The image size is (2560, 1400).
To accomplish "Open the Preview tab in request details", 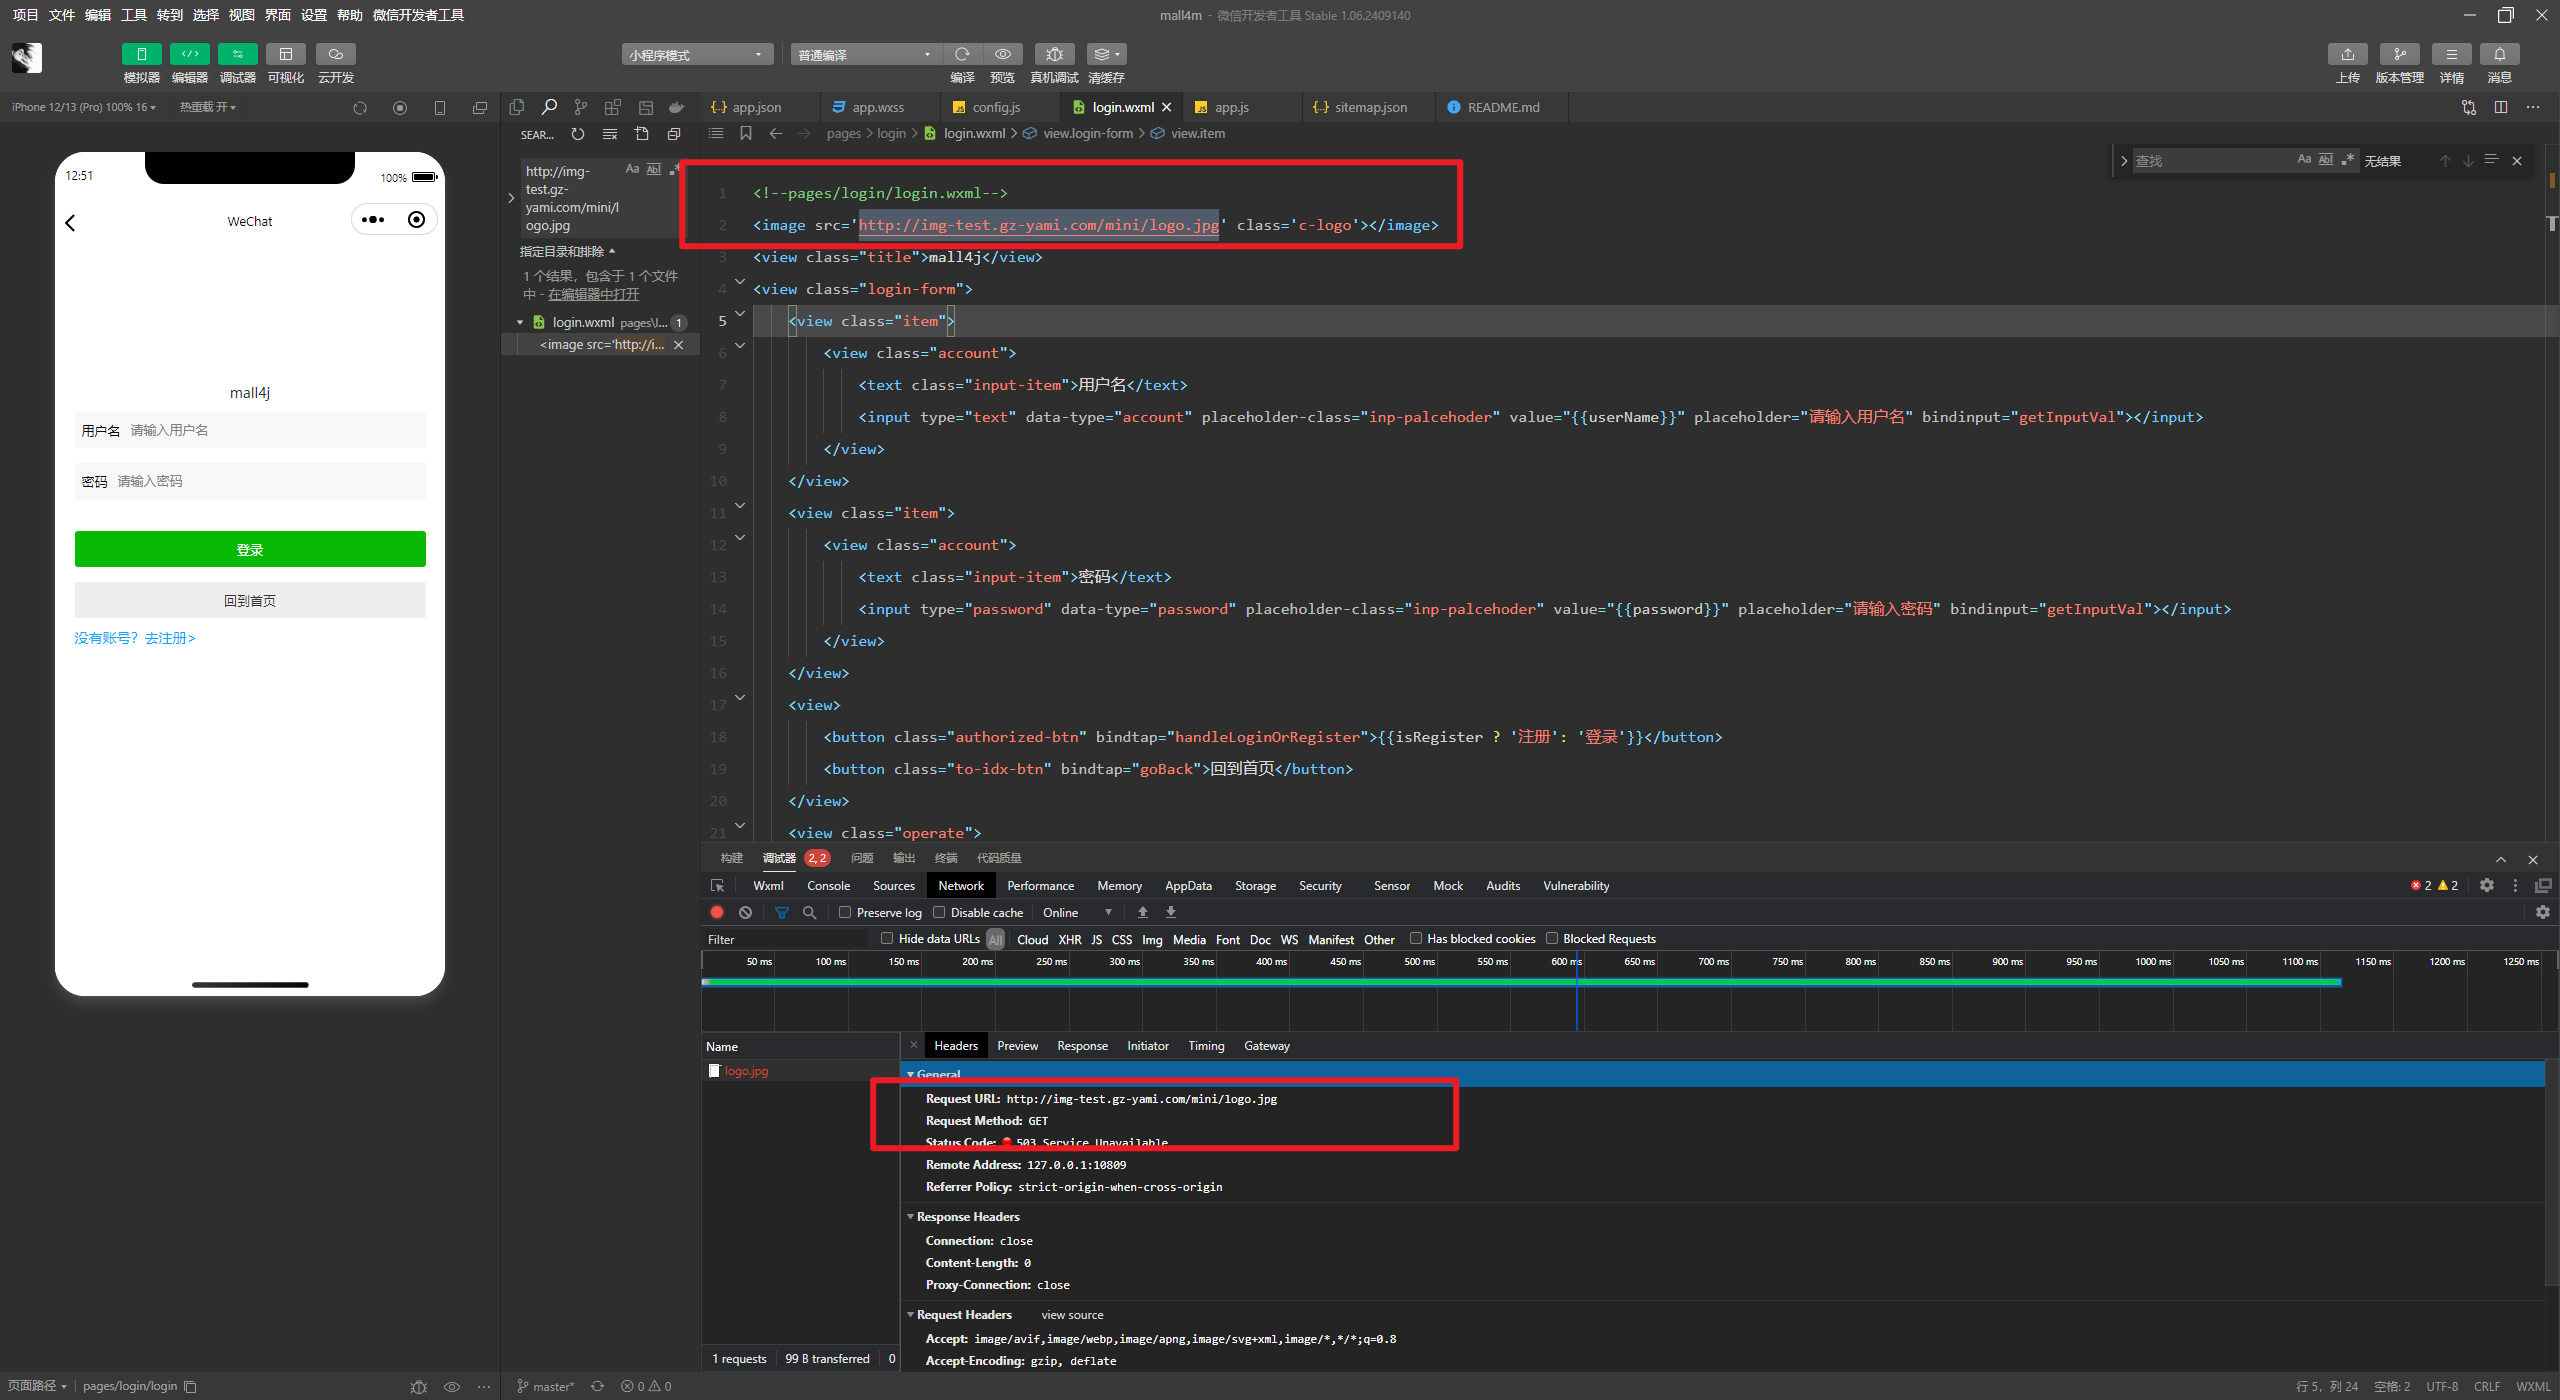I will pyautogui.click(x=1017, y=1046).
